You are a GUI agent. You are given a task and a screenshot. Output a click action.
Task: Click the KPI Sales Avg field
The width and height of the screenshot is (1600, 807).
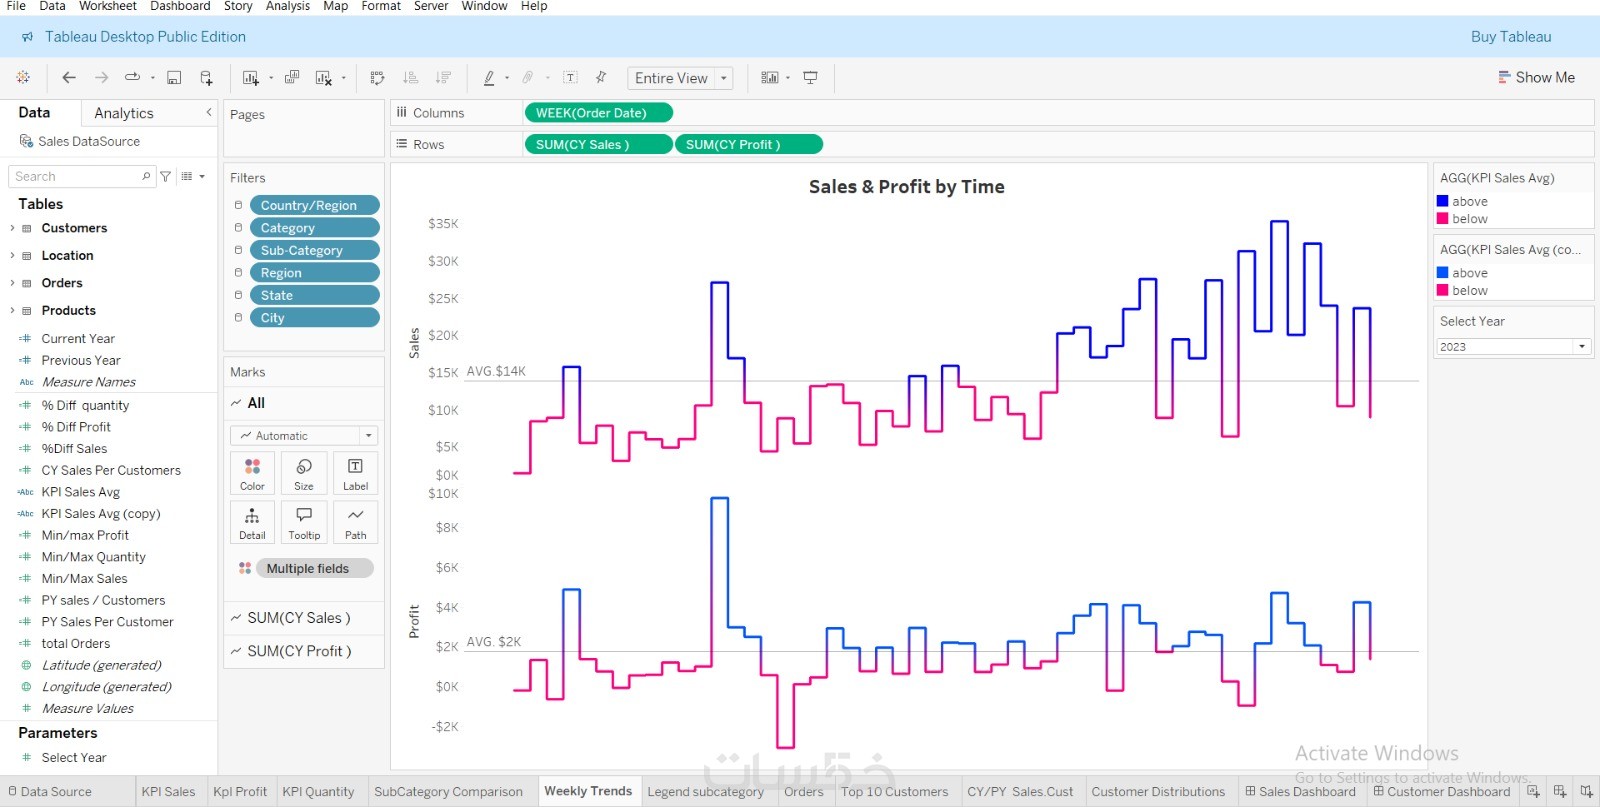[80, 492]
